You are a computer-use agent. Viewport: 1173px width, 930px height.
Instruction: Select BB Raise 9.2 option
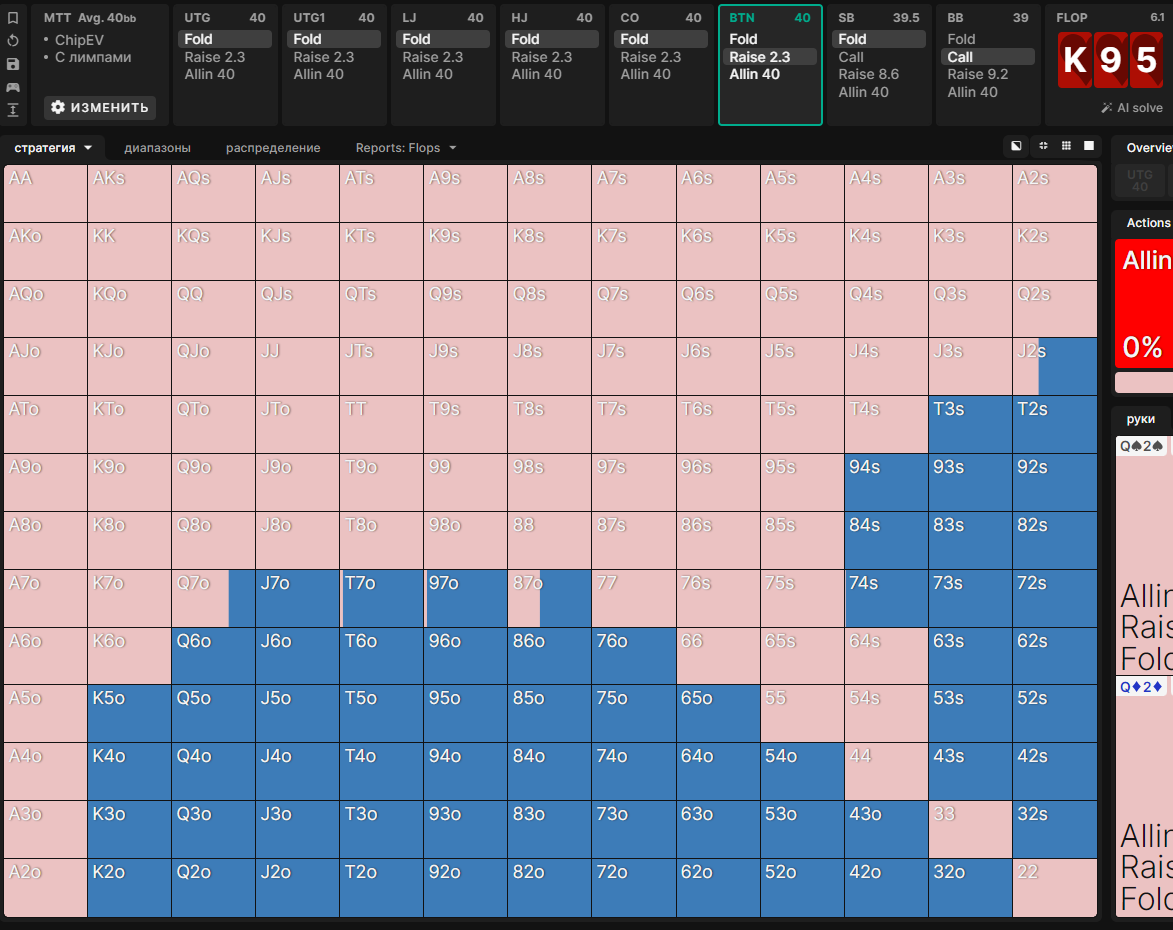977,74
